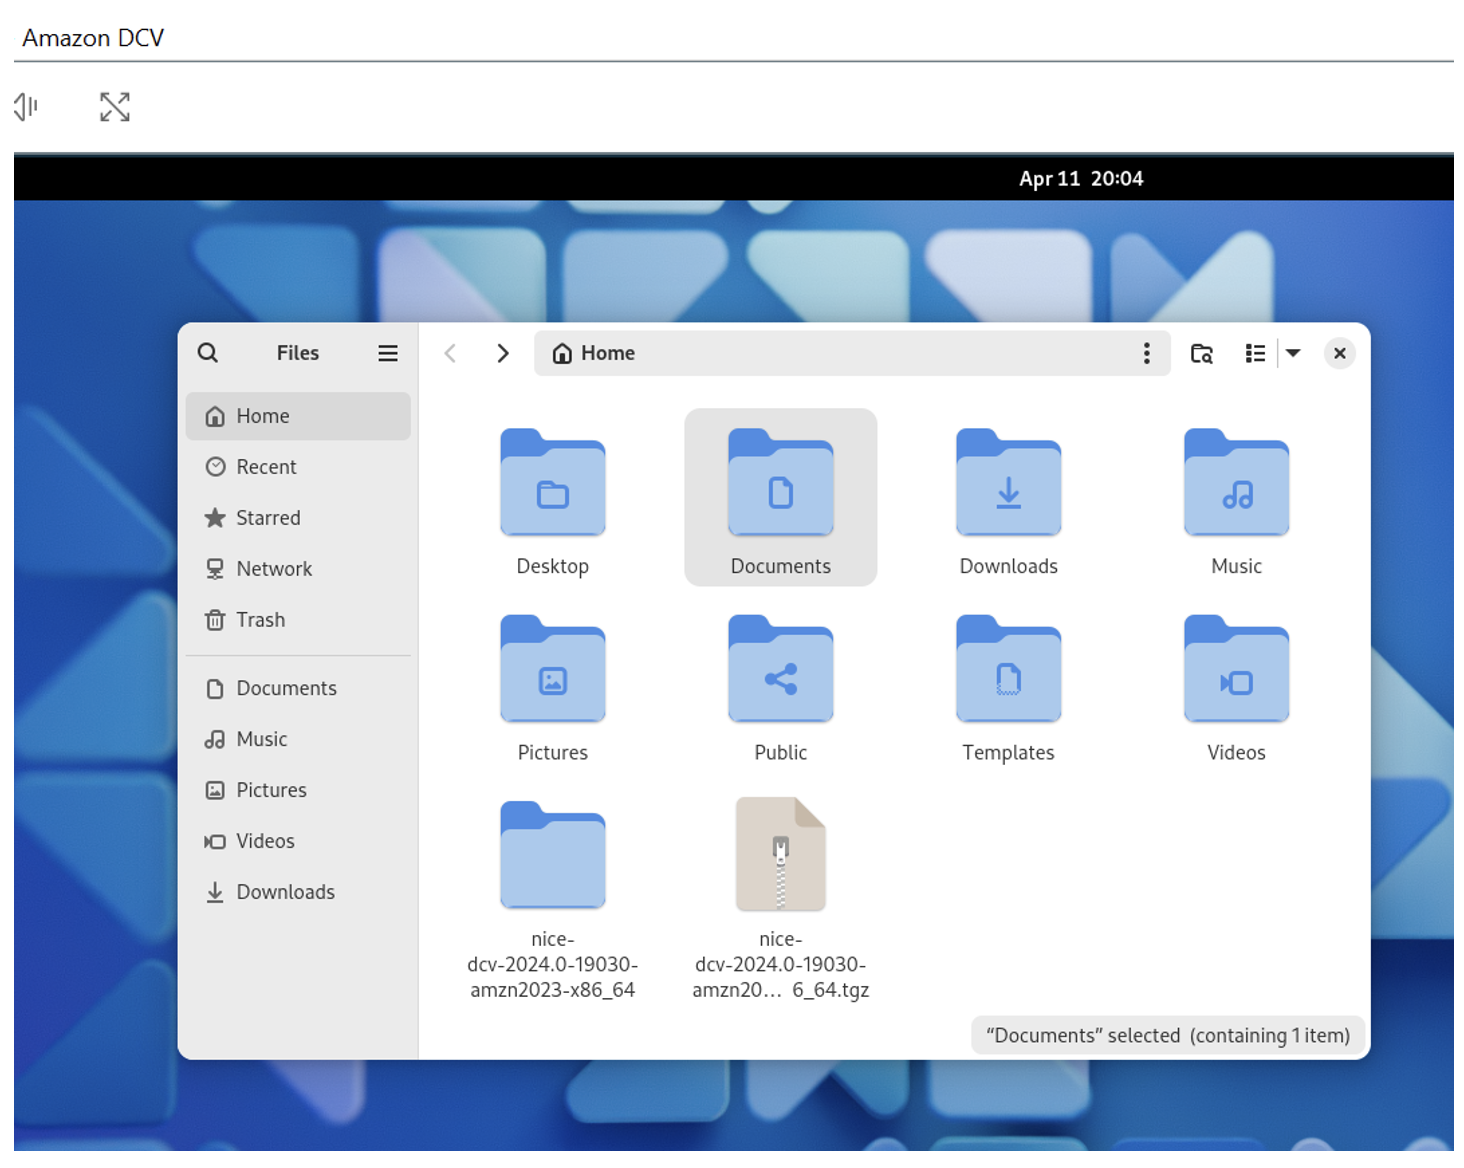Select the Desktop folder icon
1464x1168 pixels.
(x=553, y=483)
